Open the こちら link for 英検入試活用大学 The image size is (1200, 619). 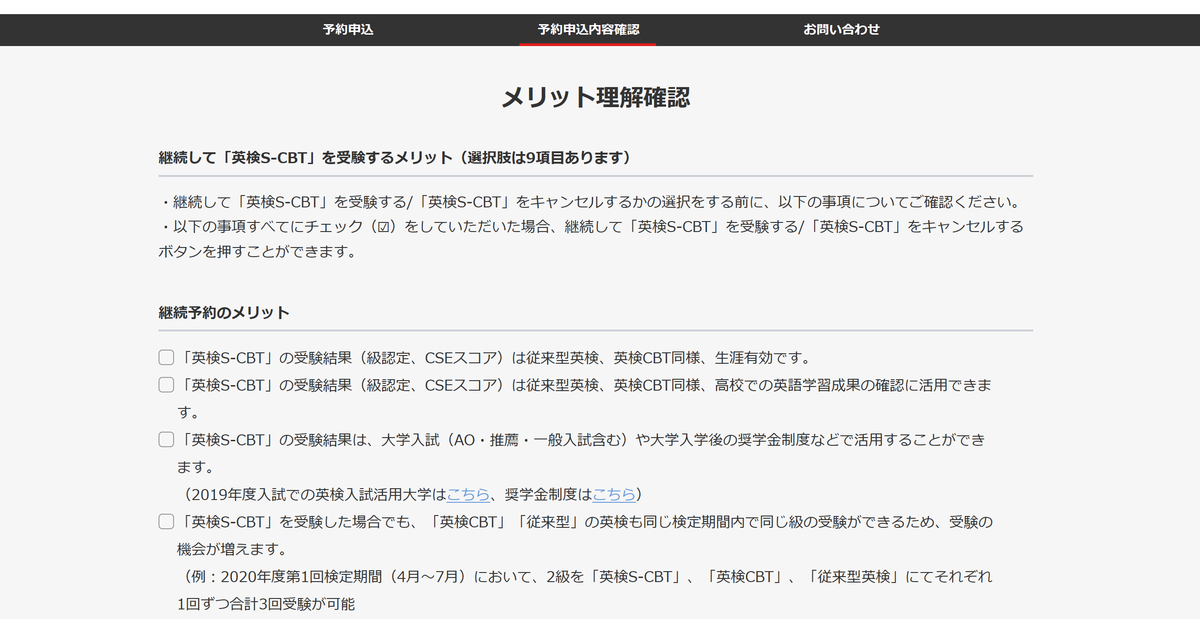[468, 494]
